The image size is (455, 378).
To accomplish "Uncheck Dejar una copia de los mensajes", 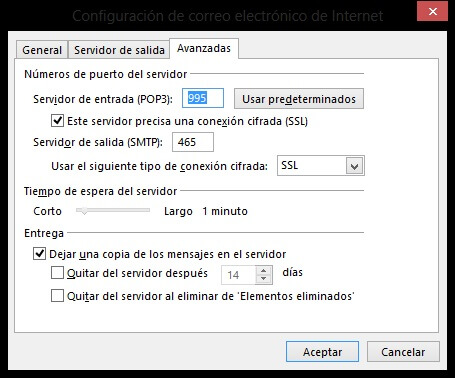I will click(39, 254).
